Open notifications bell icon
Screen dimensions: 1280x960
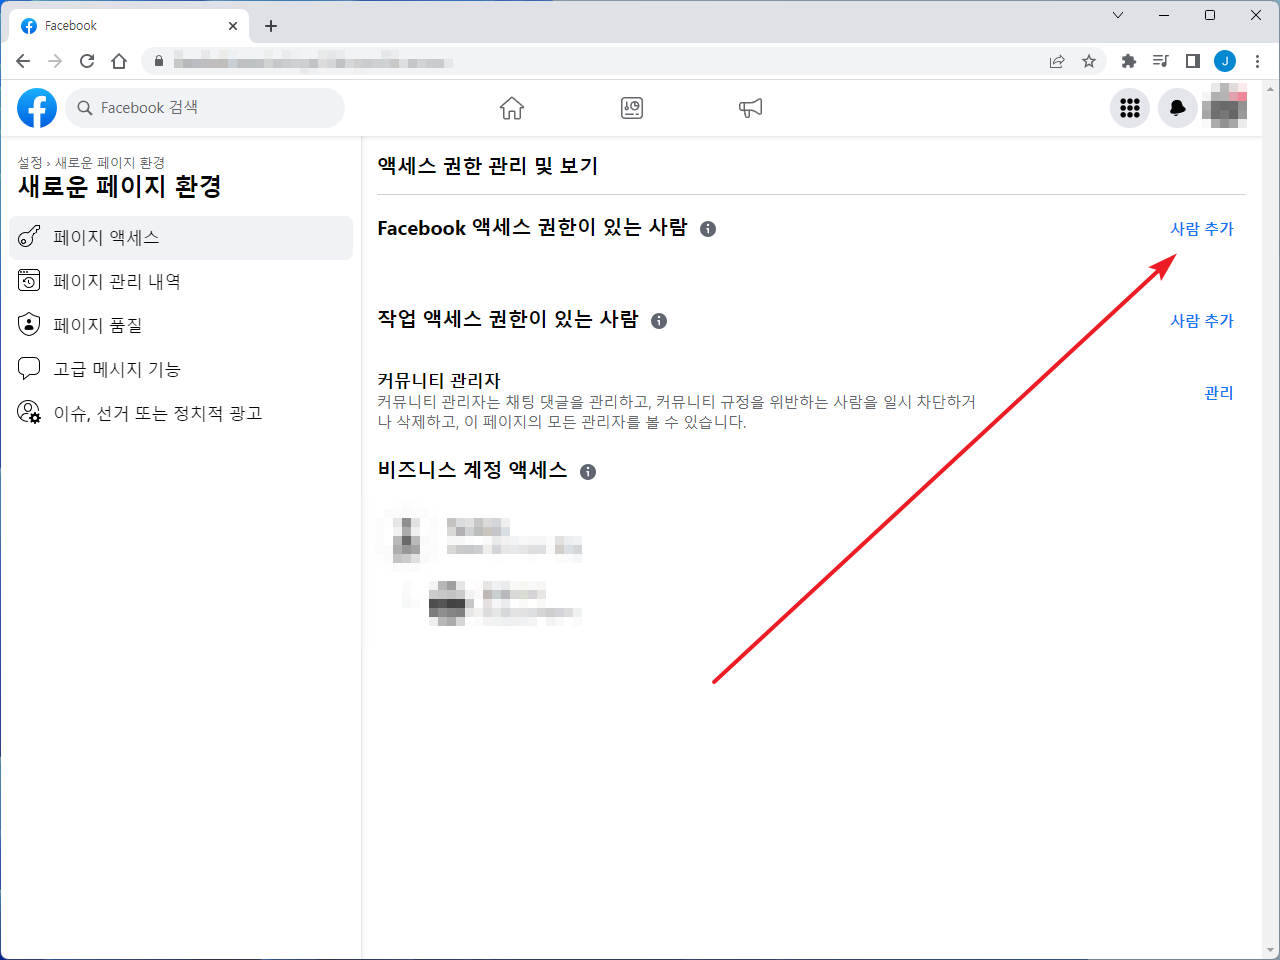click(1178, 108)
